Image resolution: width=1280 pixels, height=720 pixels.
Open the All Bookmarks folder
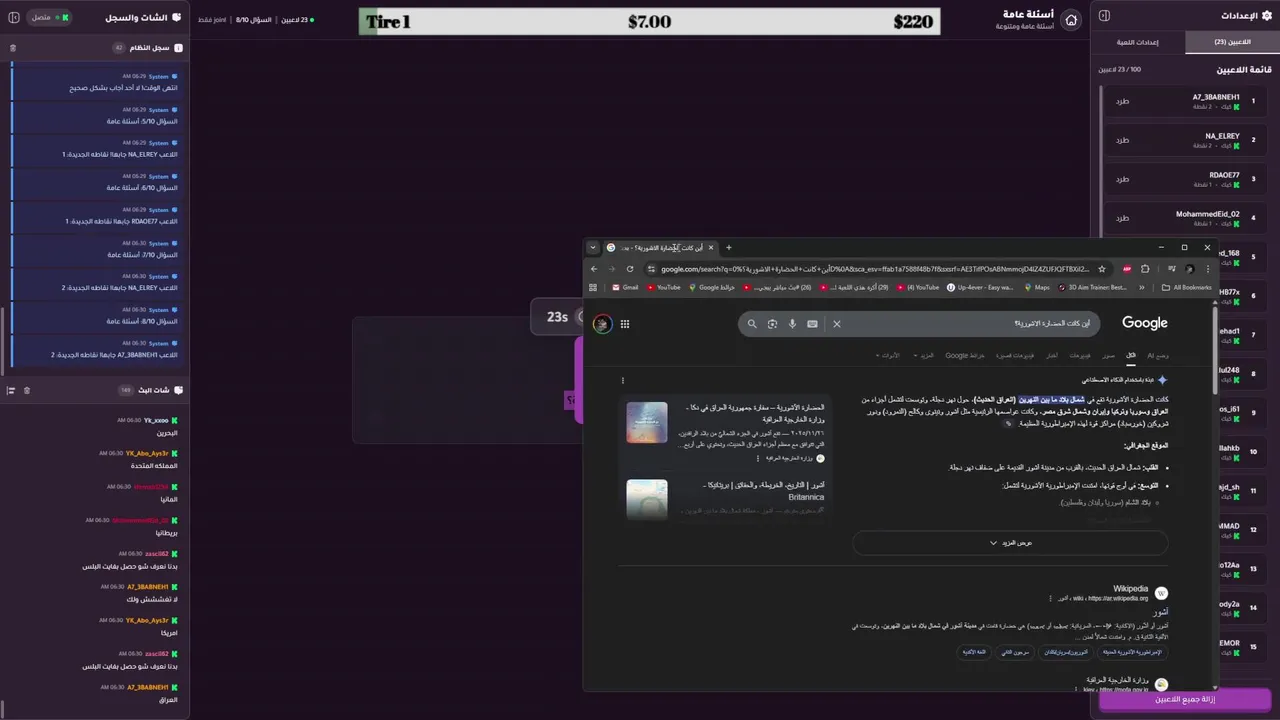click(1187, 287)
